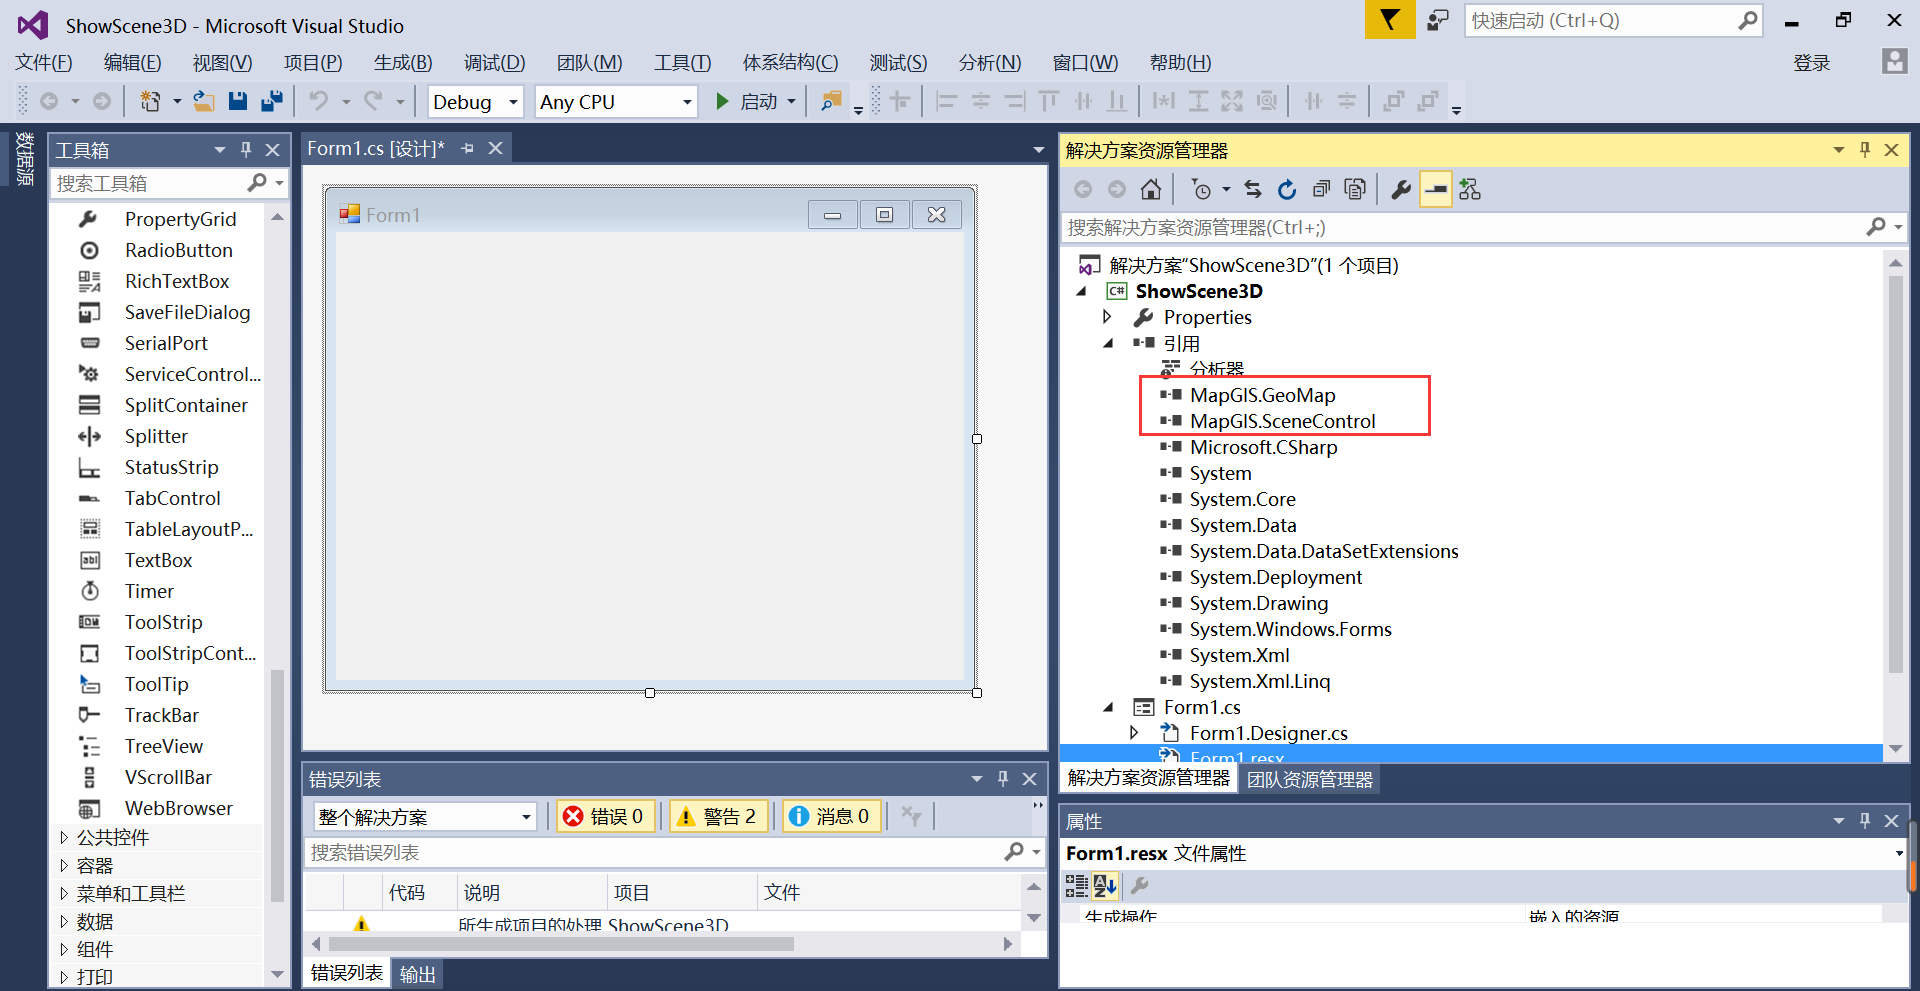Click the account avatar icon top right

pos(1894,62)
